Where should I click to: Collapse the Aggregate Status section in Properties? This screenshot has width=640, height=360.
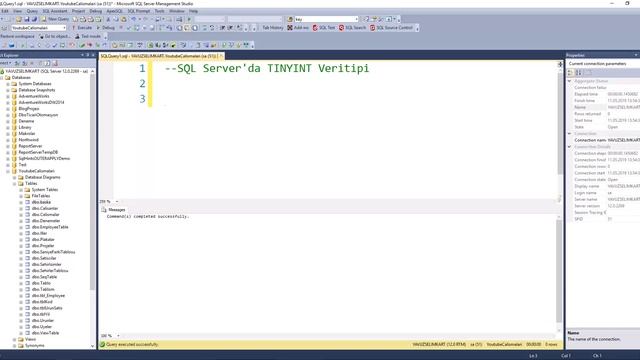[569, 81]
